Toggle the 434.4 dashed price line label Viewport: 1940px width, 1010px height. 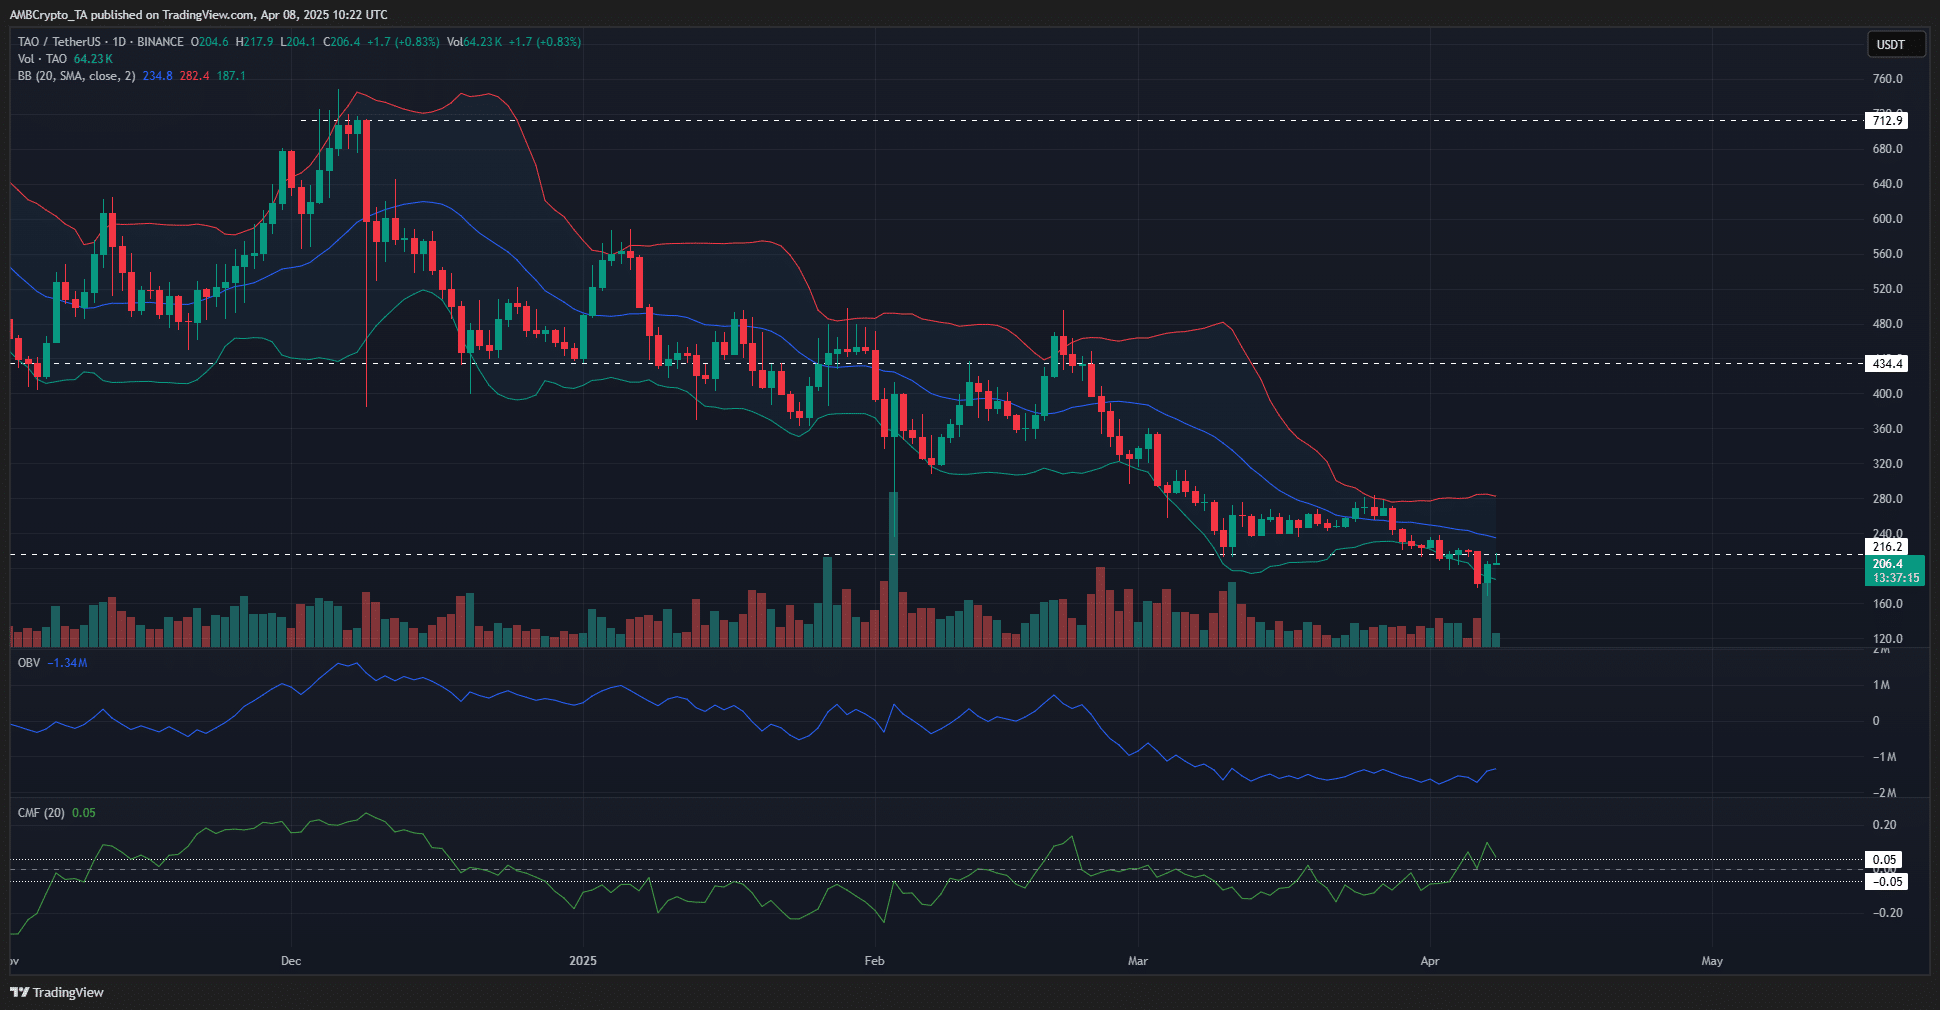tap(1886, 364)
